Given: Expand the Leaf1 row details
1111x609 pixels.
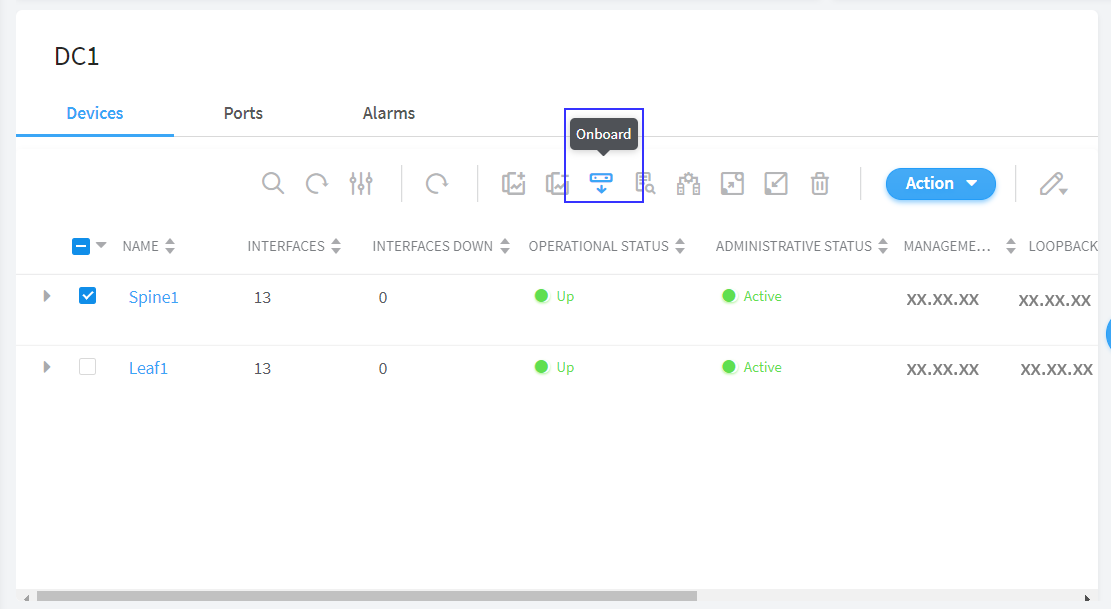Looking at the screenshot, I should 46,367.
